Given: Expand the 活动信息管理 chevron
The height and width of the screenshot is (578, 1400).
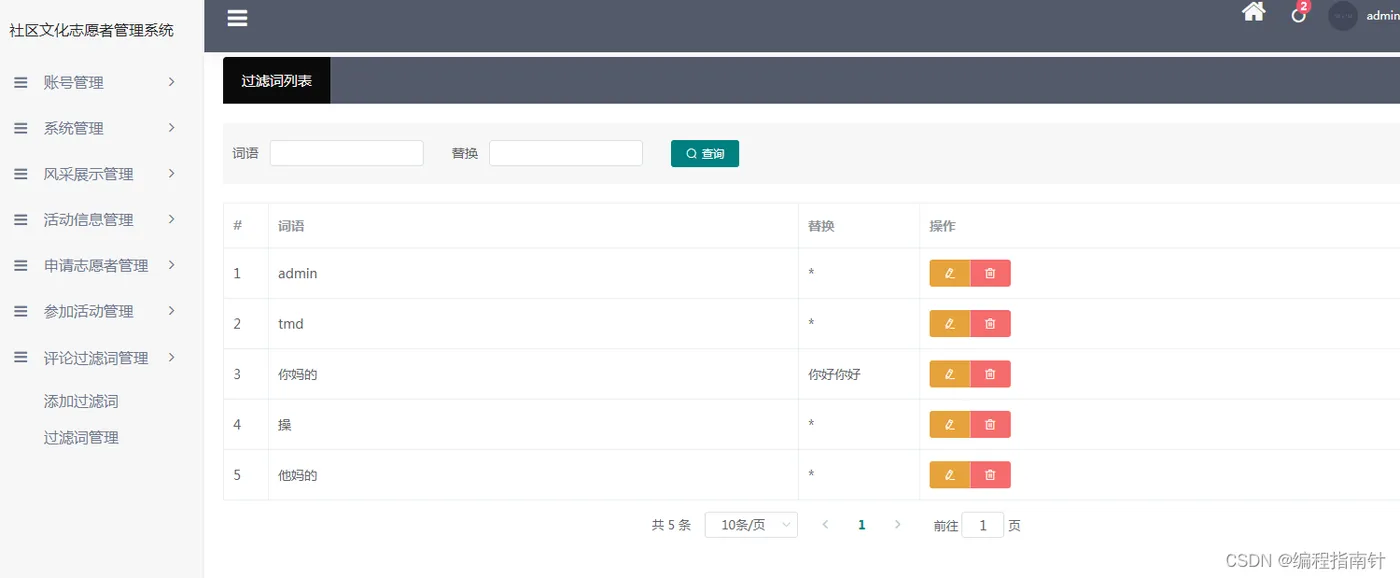Looking at the screenshot, I should 172,219.
